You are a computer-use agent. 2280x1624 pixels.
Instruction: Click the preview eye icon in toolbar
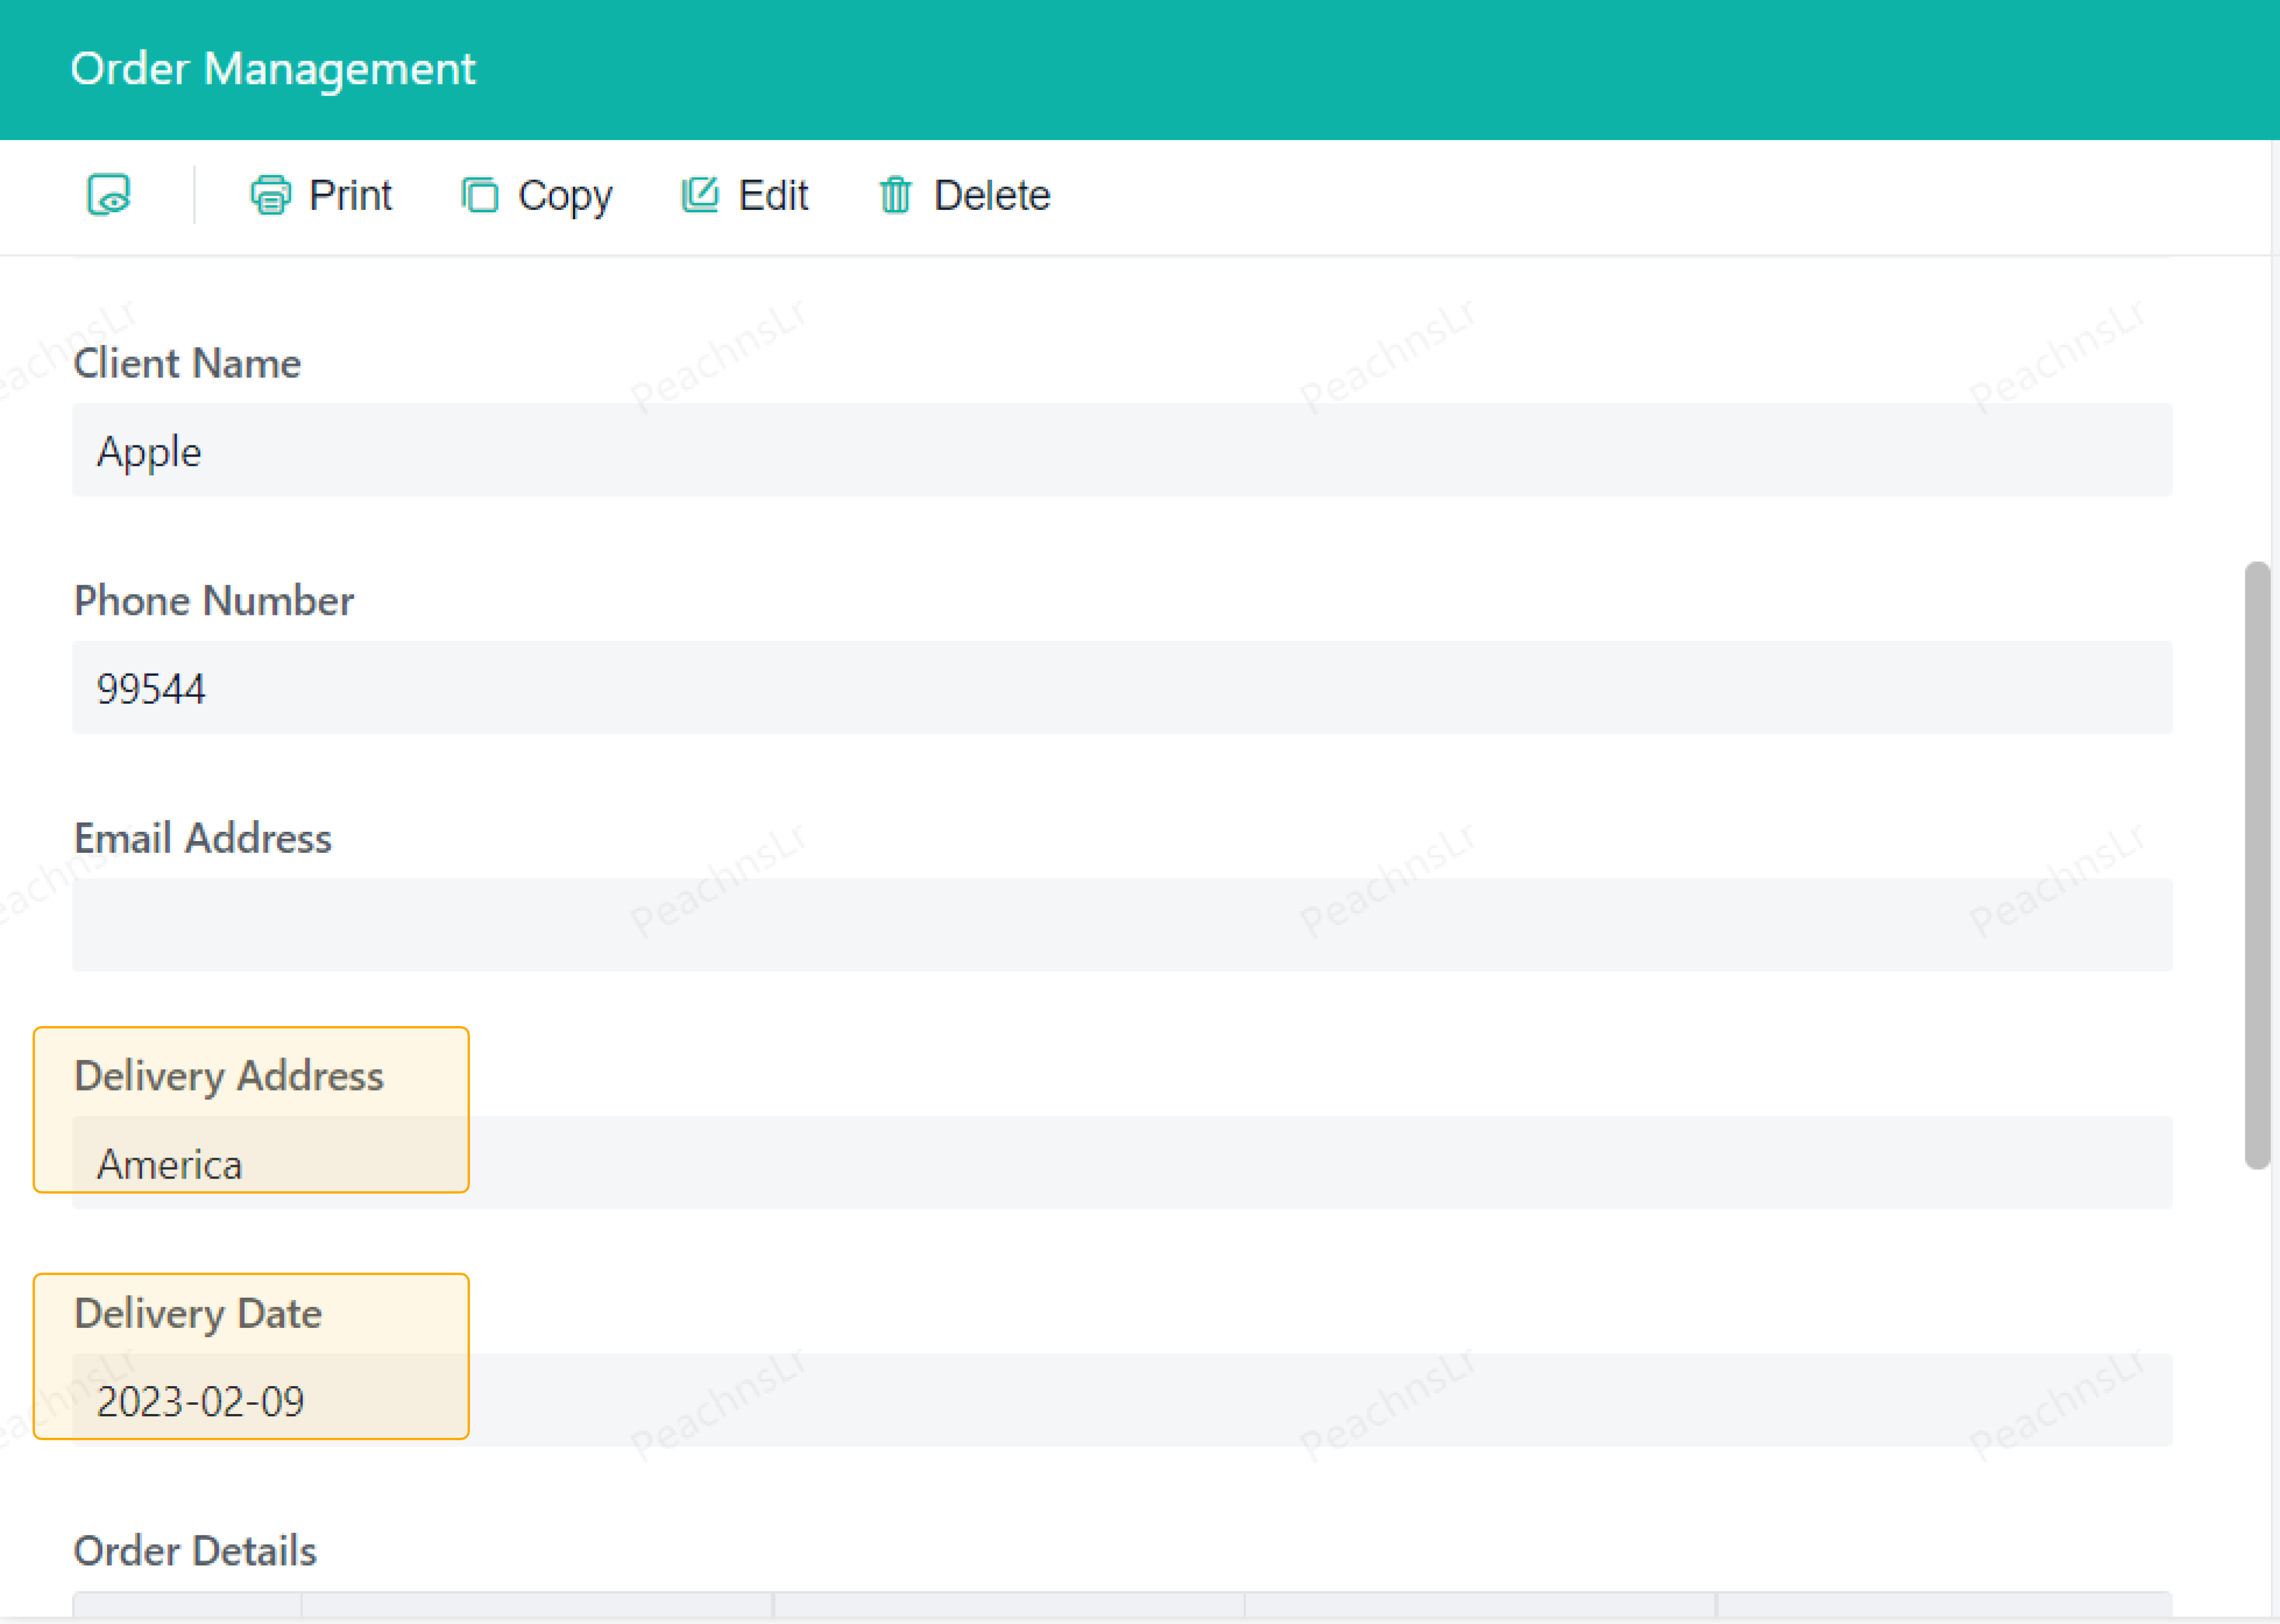tap(109, 194)
